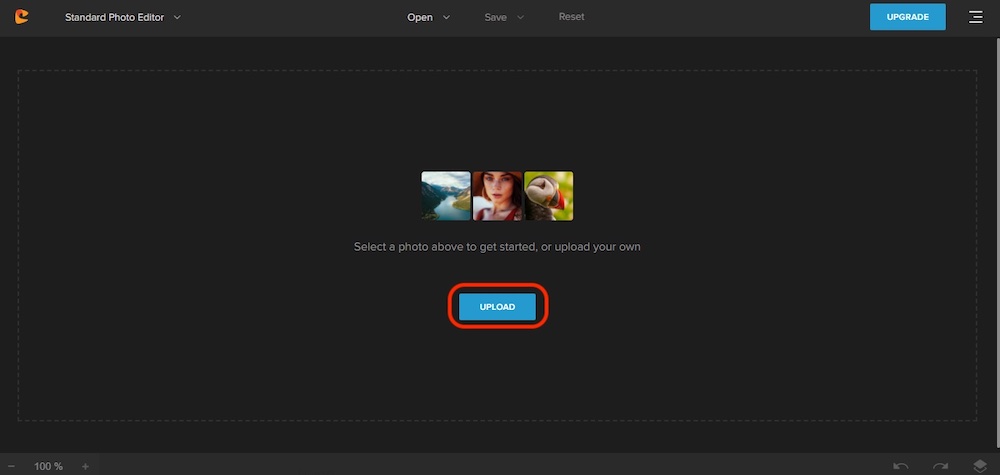Click the blue UPGRADE button

coord(908,17)
